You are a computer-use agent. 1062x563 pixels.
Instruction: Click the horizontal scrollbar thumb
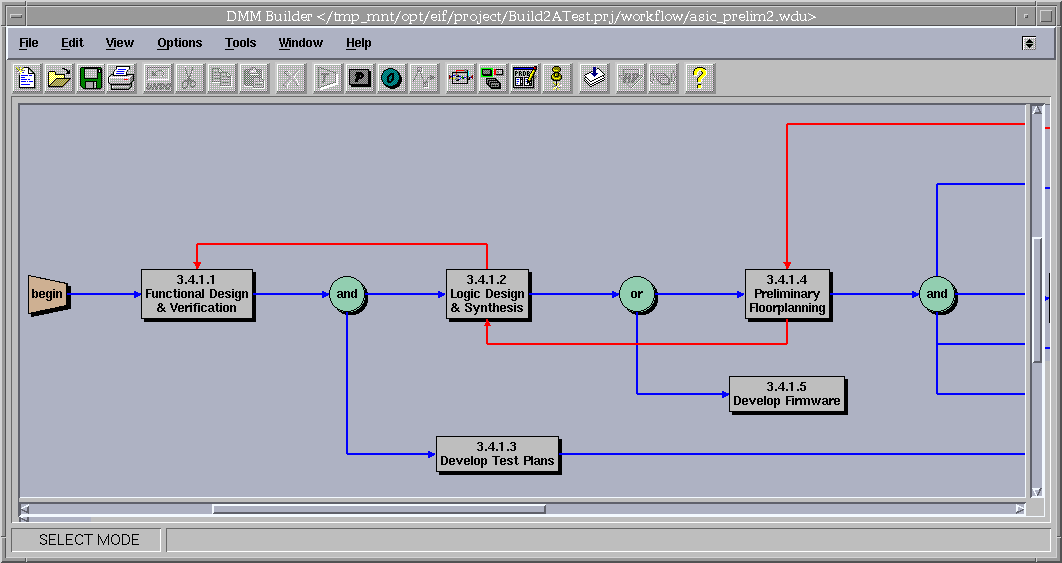tap(378, 509)
